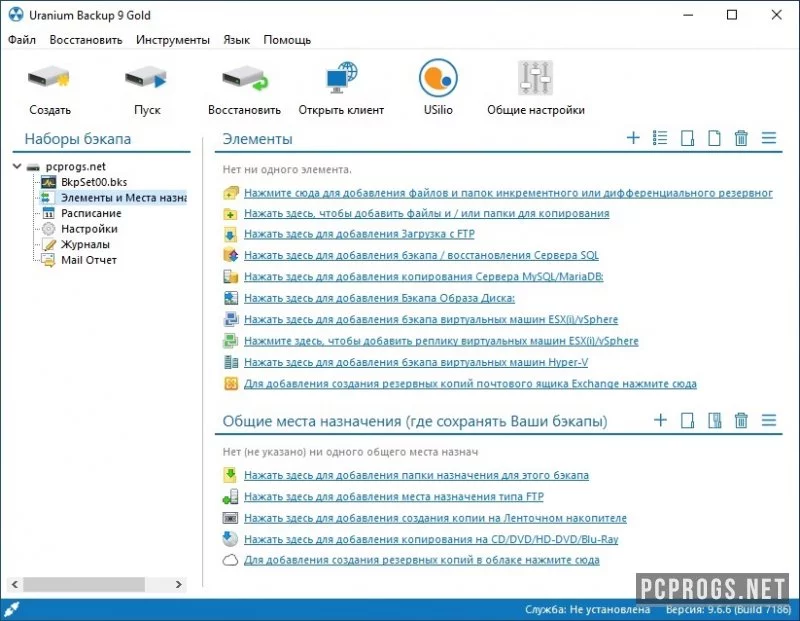Image resolution: width=800 pixels, height=621 pixels.
Task: Click bookmark page icon in destinations header
Action: [x=714, y=420]
